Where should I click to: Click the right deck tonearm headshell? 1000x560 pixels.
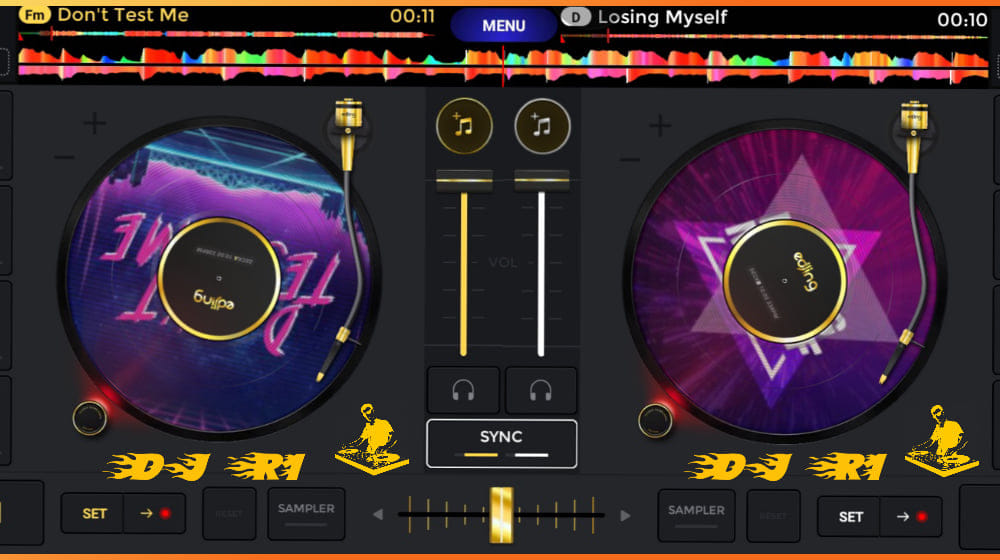(x=893, y=358)
